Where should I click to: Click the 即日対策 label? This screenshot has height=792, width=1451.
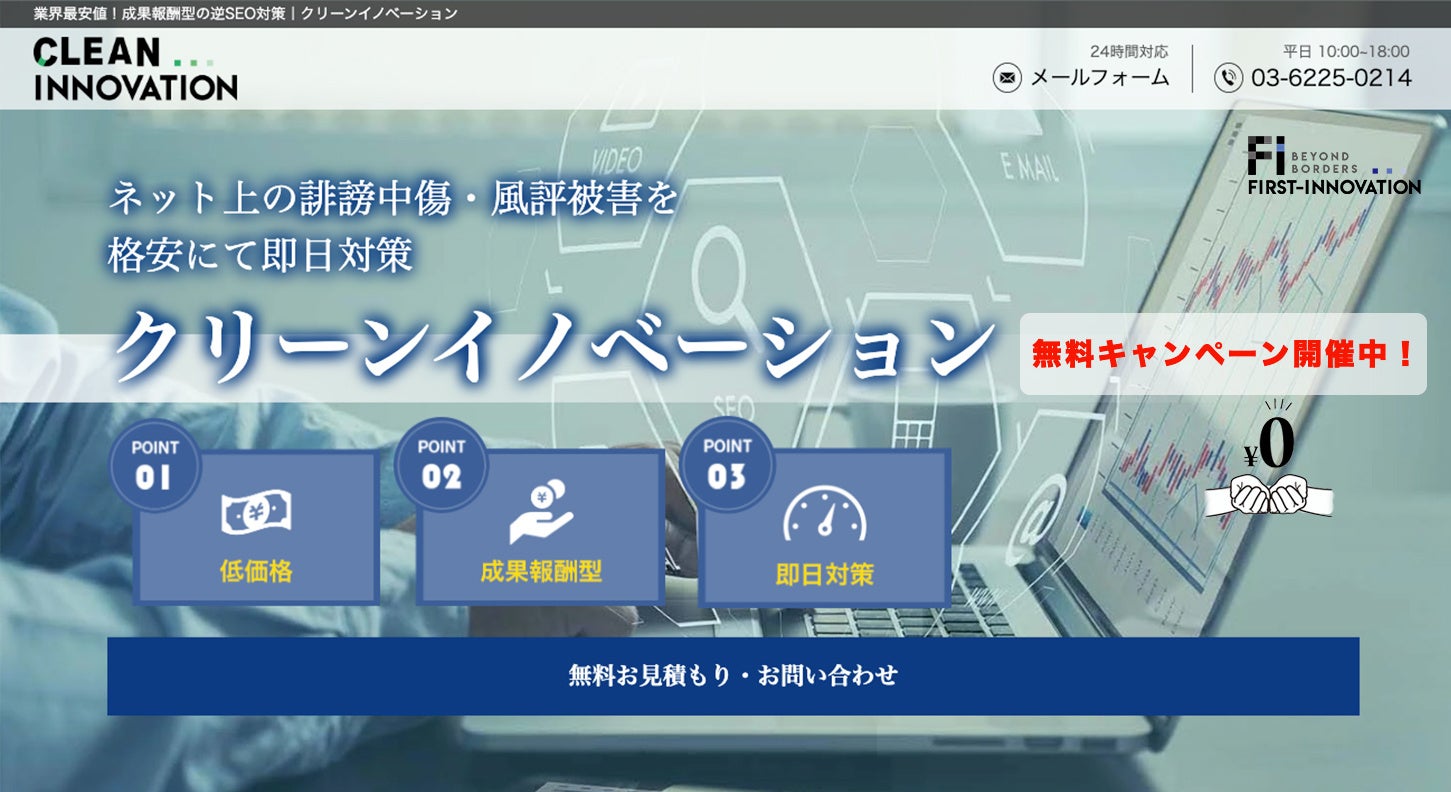pyautogui.click(x=825, y=573)
